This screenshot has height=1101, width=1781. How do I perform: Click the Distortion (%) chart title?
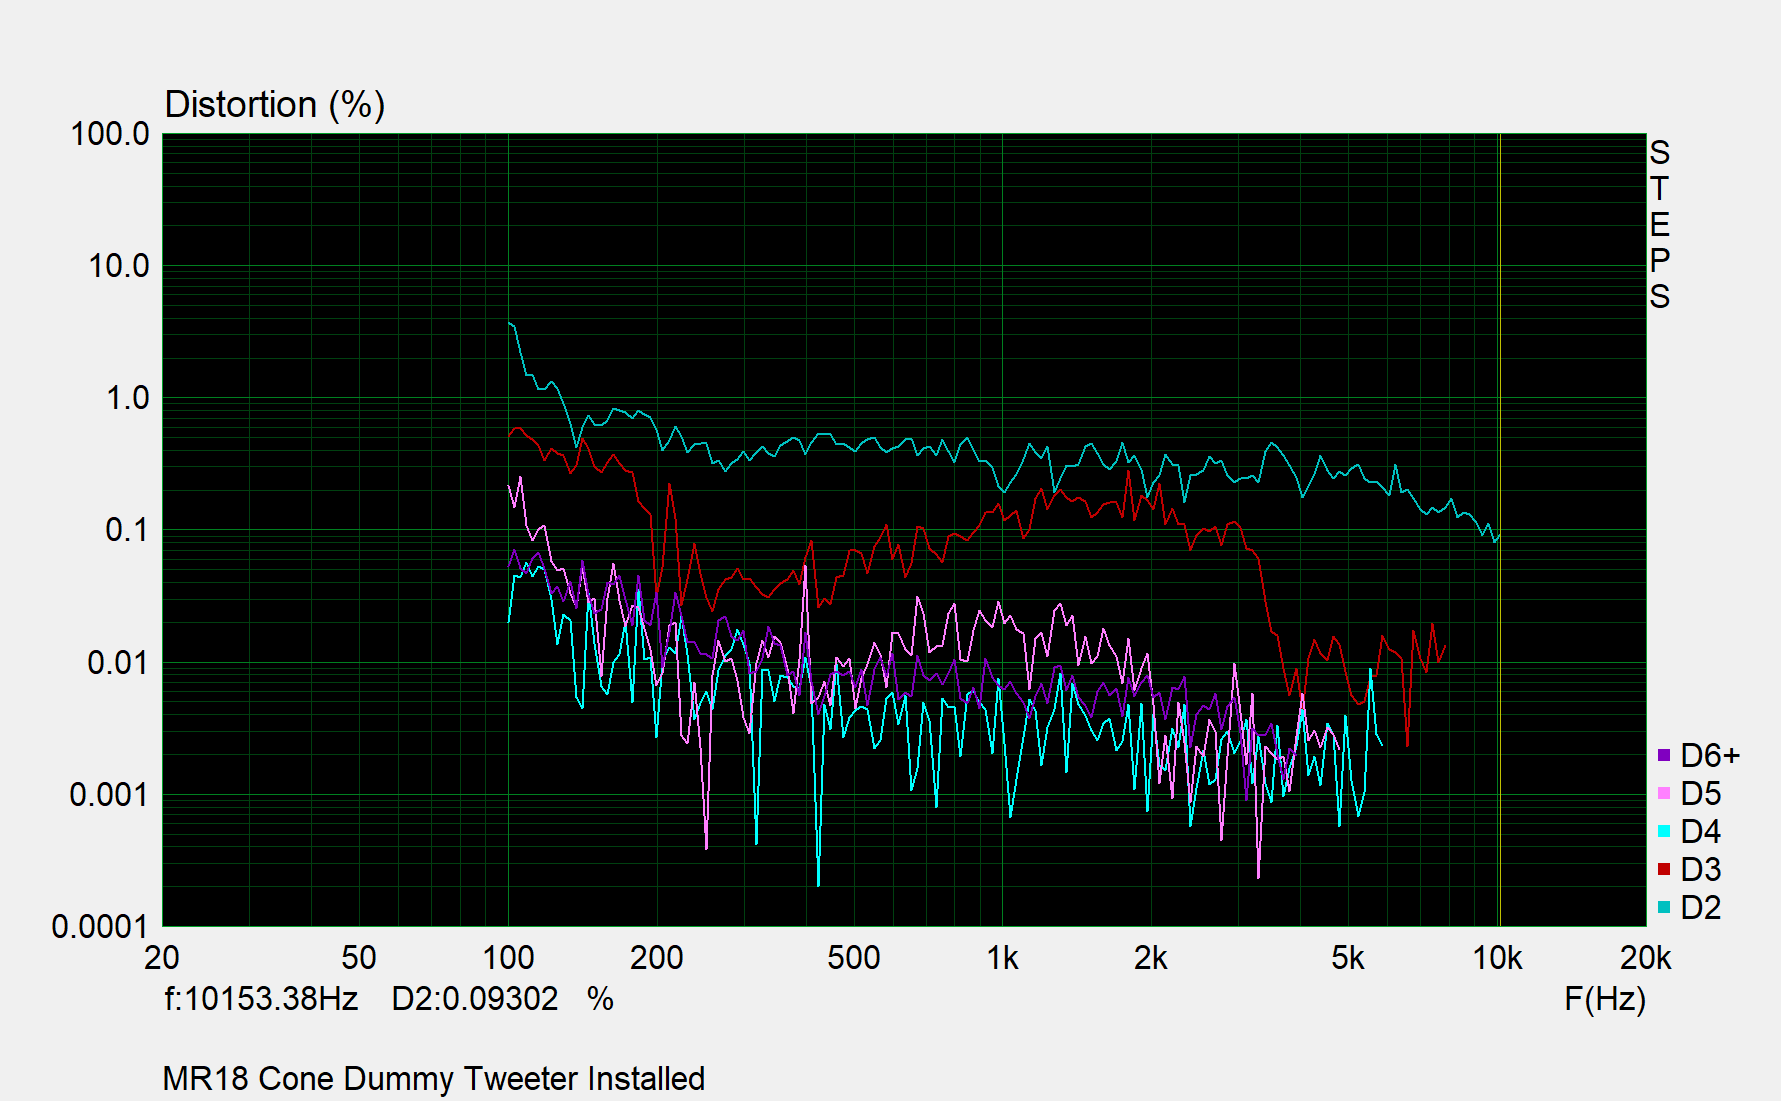(x=275, y=105)
